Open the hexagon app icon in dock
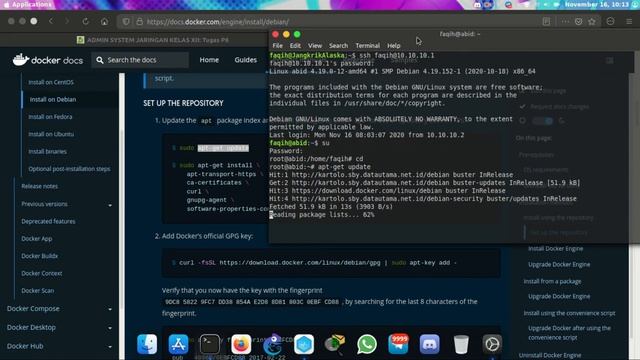640x360 pixels. click(304, 344)
